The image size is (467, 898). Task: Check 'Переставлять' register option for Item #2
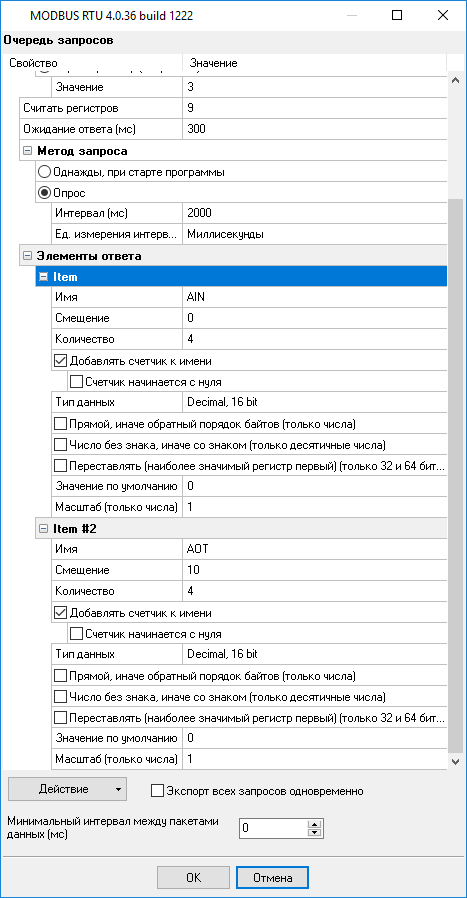(x=60, y=718)
